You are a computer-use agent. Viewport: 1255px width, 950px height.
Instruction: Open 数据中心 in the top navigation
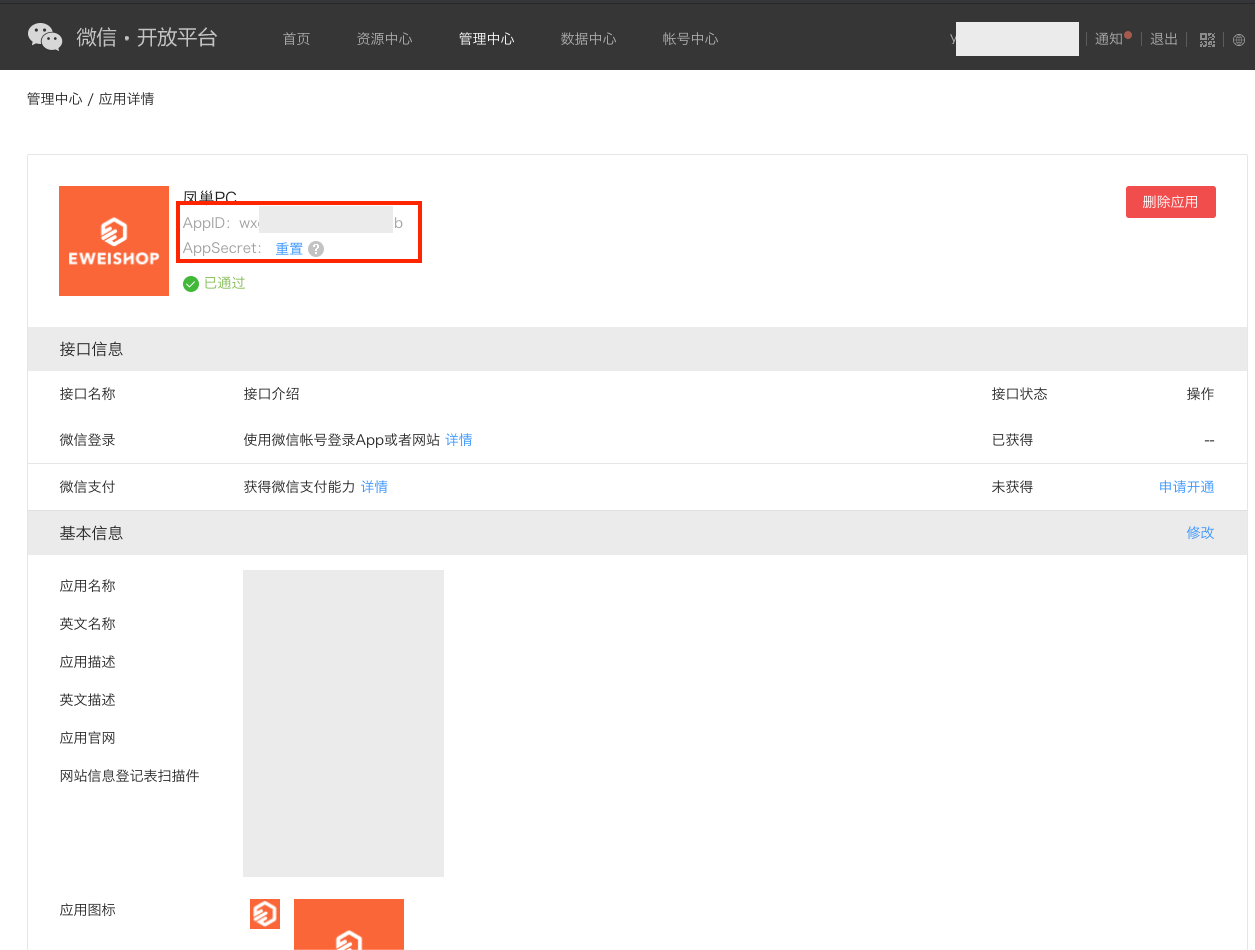(589, 39)
